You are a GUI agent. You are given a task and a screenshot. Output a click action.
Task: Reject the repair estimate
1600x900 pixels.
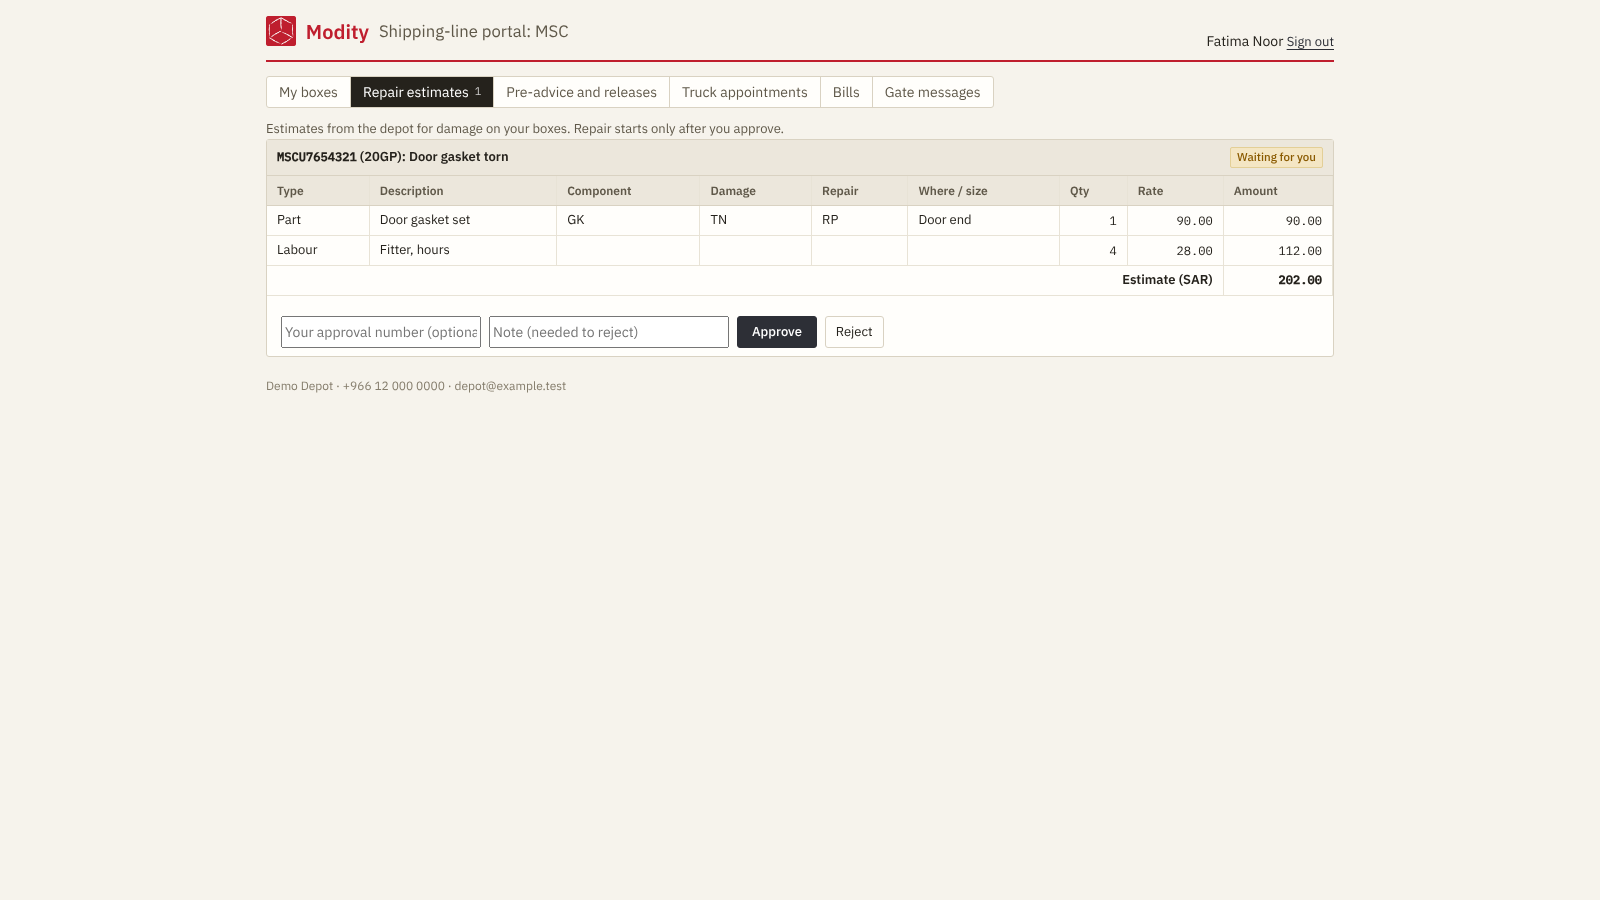tap(854, 332)
